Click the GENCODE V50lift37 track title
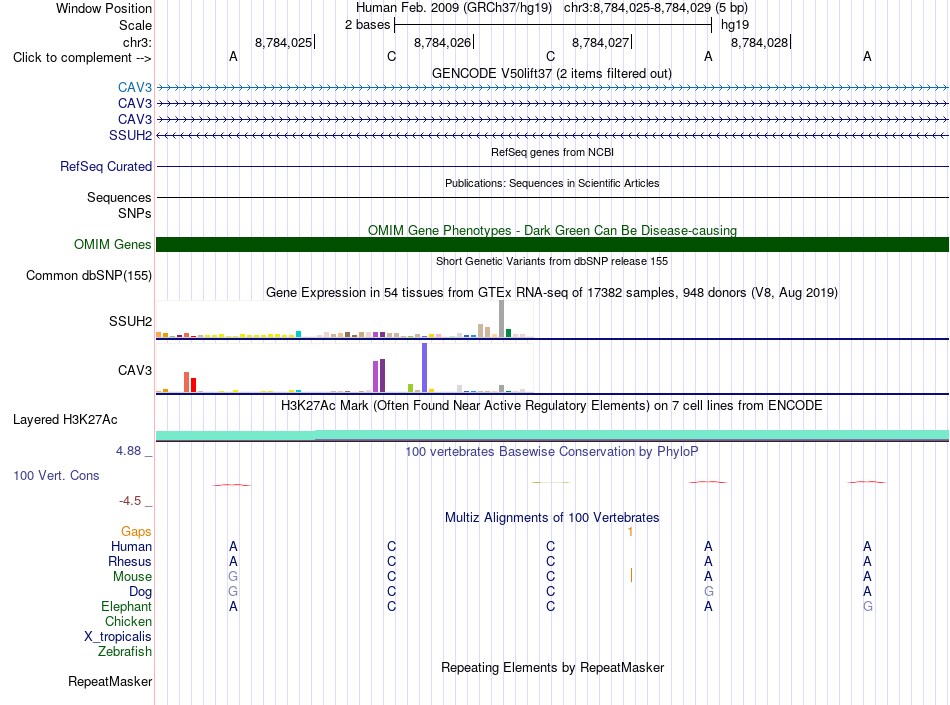950x705 pixels. point(551,74)
